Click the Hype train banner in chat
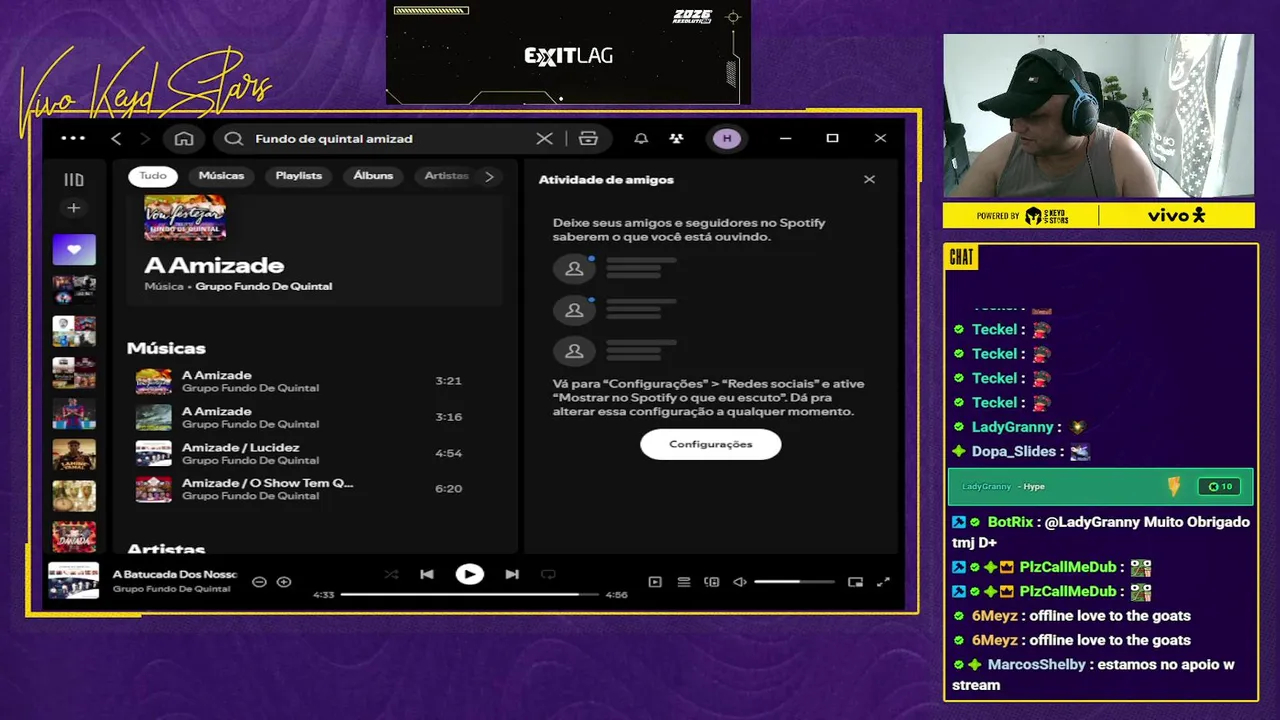Viewport: 1280px width, 720px height. pos(1100,487)
